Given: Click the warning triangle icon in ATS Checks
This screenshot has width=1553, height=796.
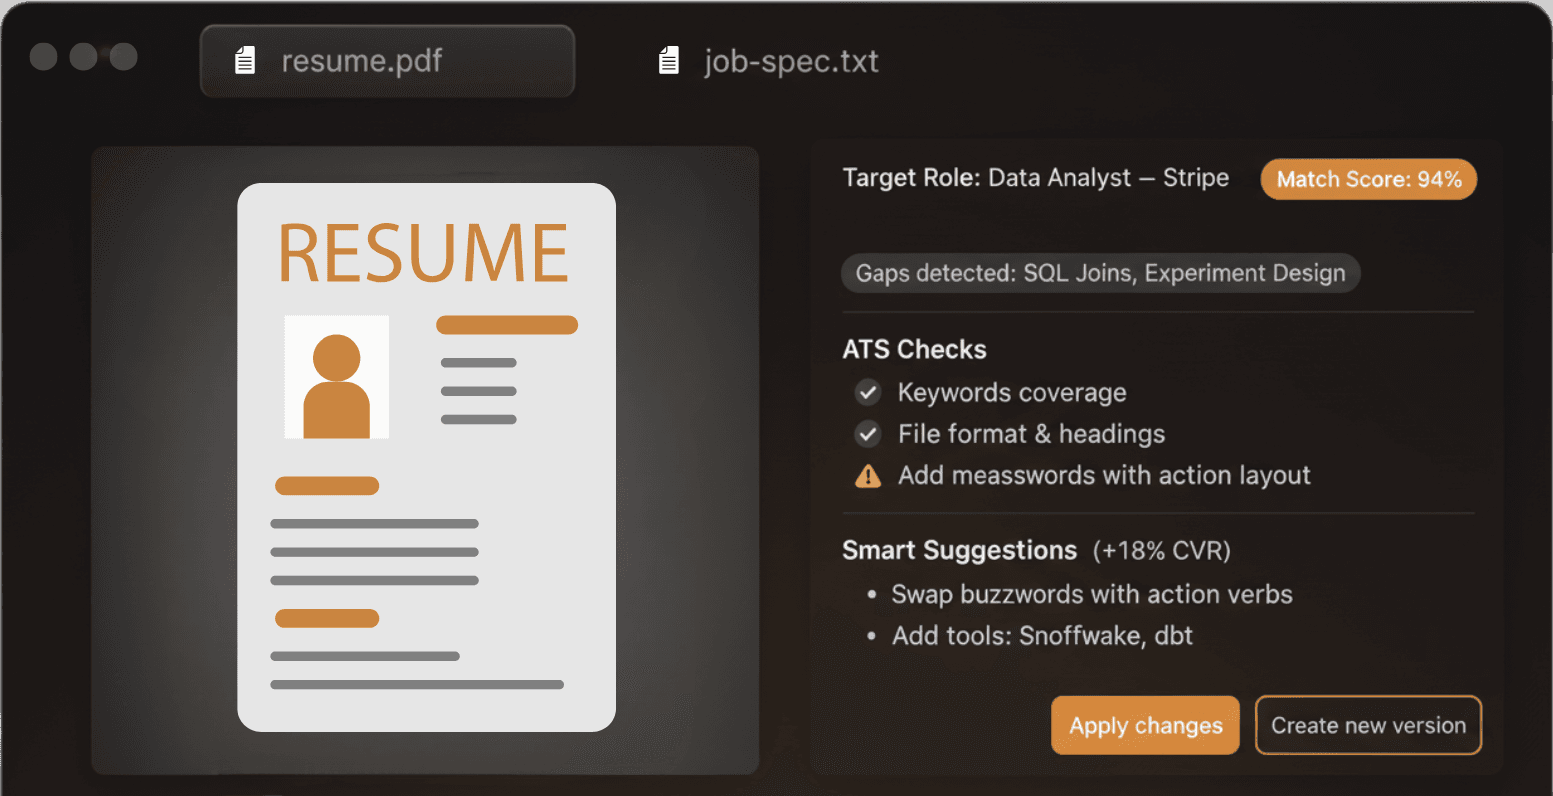Looking at the screenshot, I should [868, 476].
